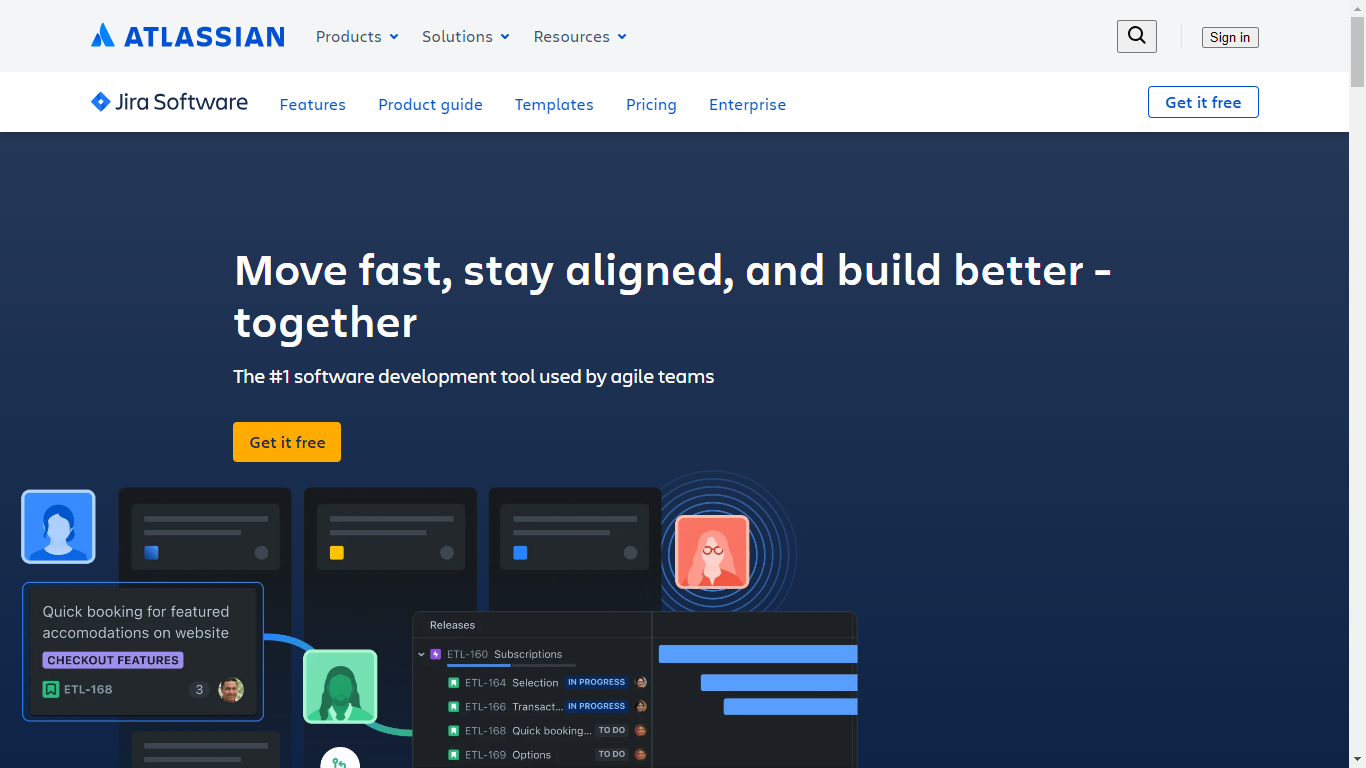The width and height of the screenshot is (1366, 768).
Task: Click the ETL-166 story icon
Action: 453,706
